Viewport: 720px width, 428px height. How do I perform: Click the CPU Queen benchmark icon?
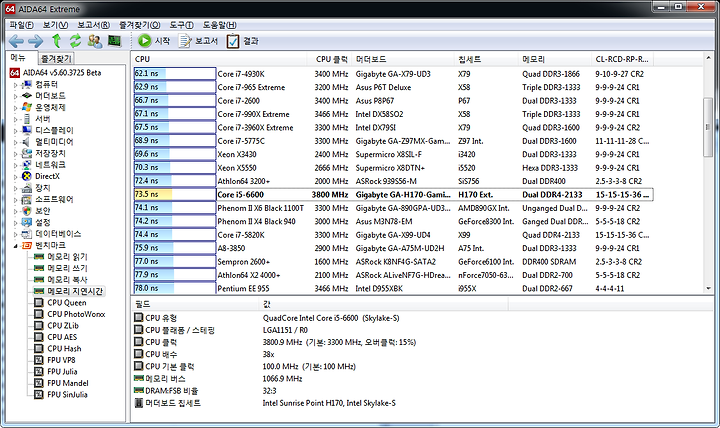[39, 303]
